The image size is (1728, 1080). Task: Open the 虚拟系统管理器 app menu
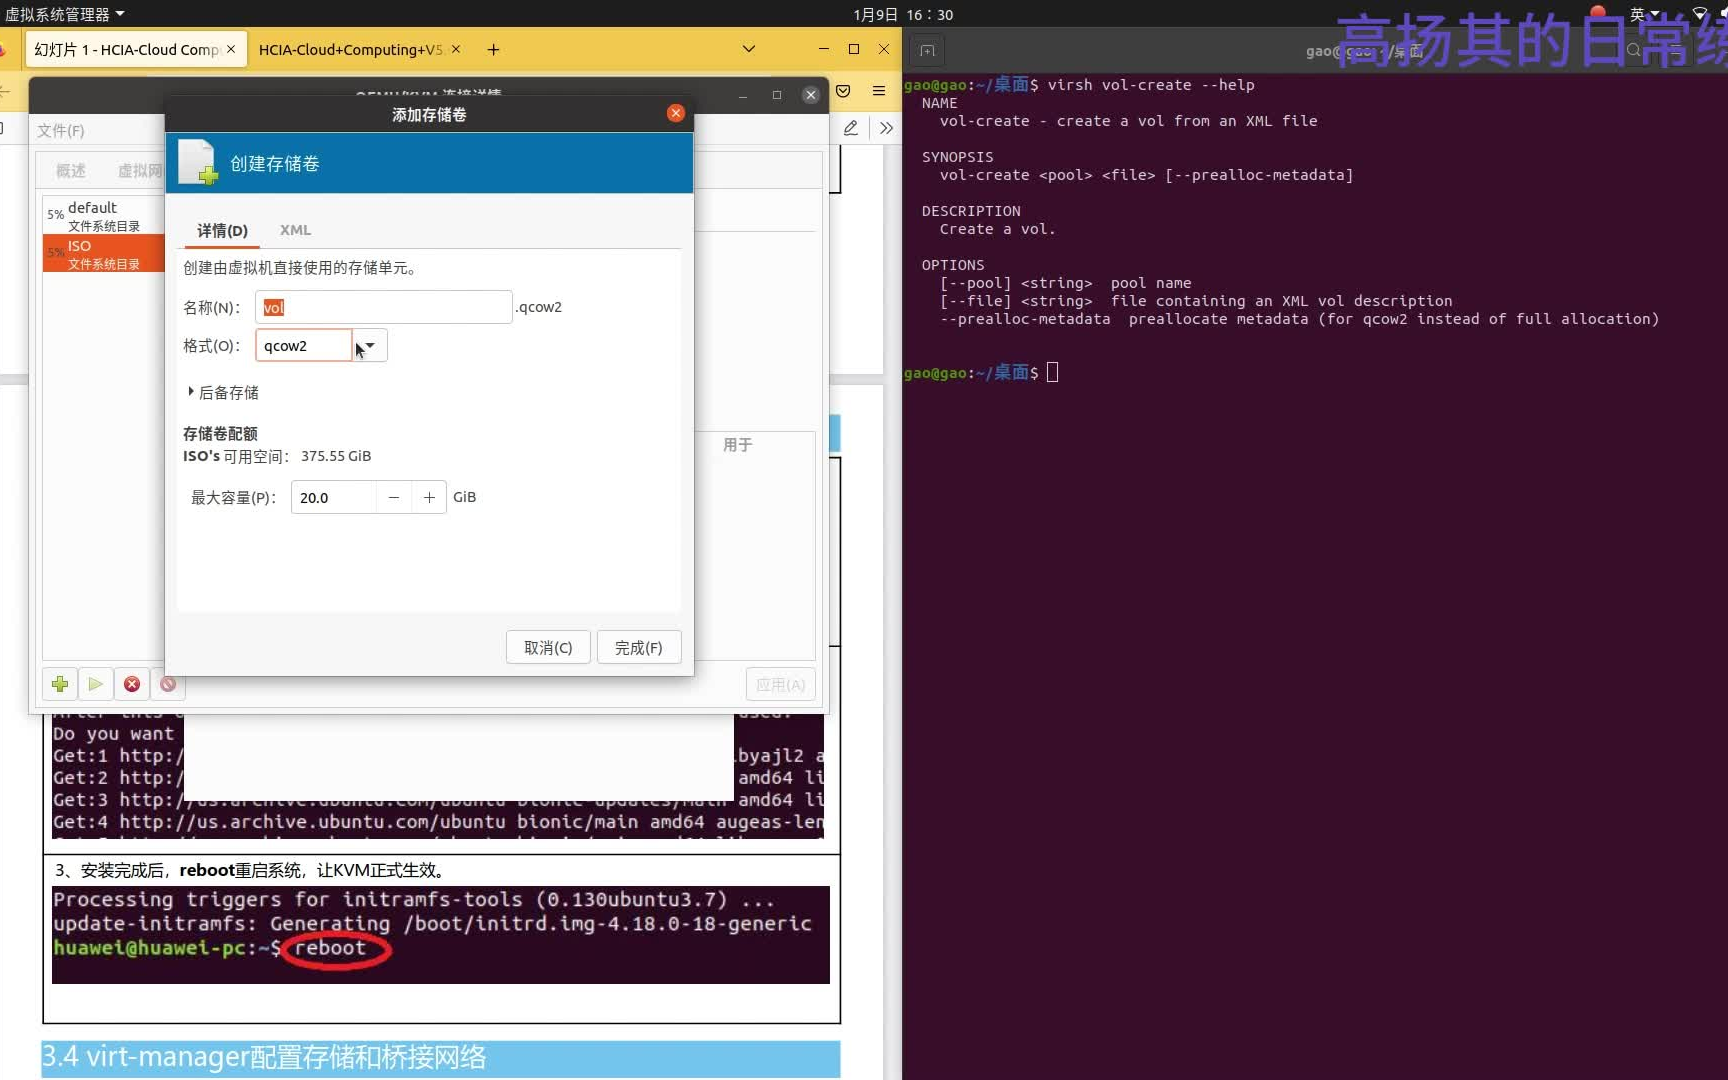(x=65, y=14)
